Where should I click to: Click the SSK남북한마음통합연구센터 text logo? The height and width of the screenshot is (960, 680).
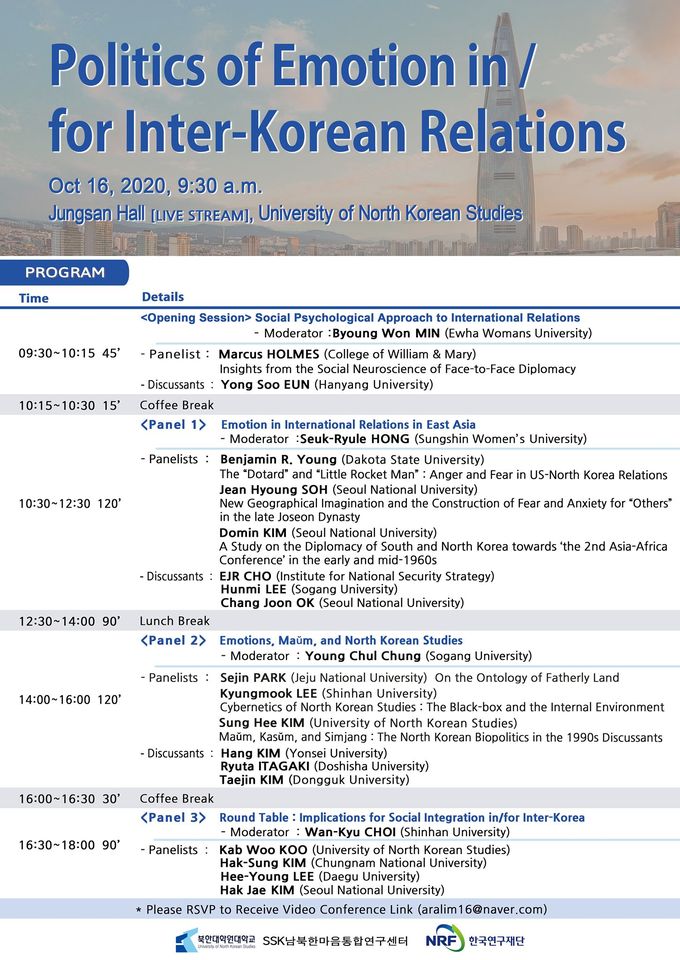coord(335,940)
